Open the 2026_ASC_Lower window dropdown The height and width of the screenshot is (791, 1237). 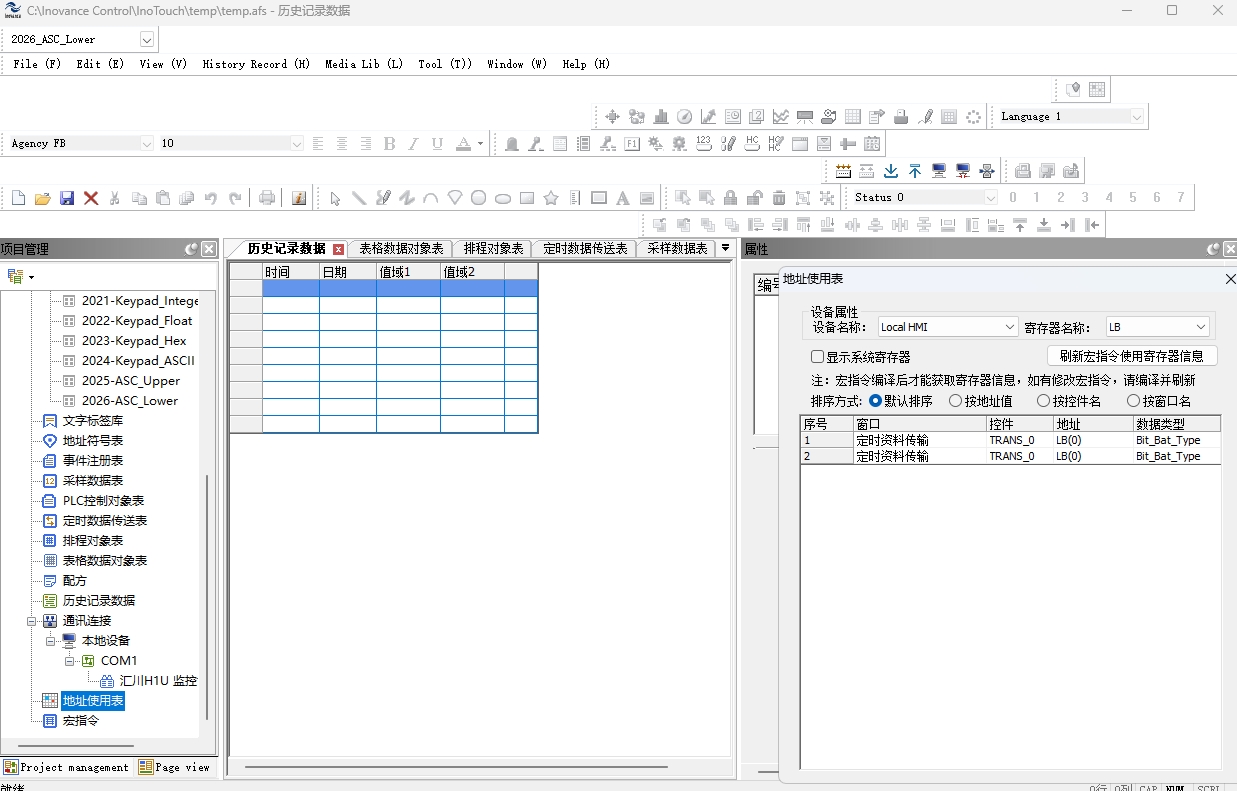point(147,40)
